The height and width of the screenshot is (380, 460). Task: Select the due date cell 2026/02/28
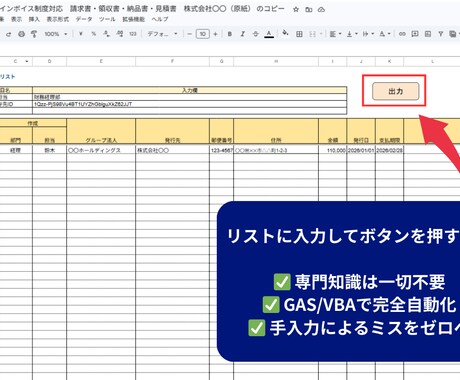pyautogui.click(x=389, y=150)
